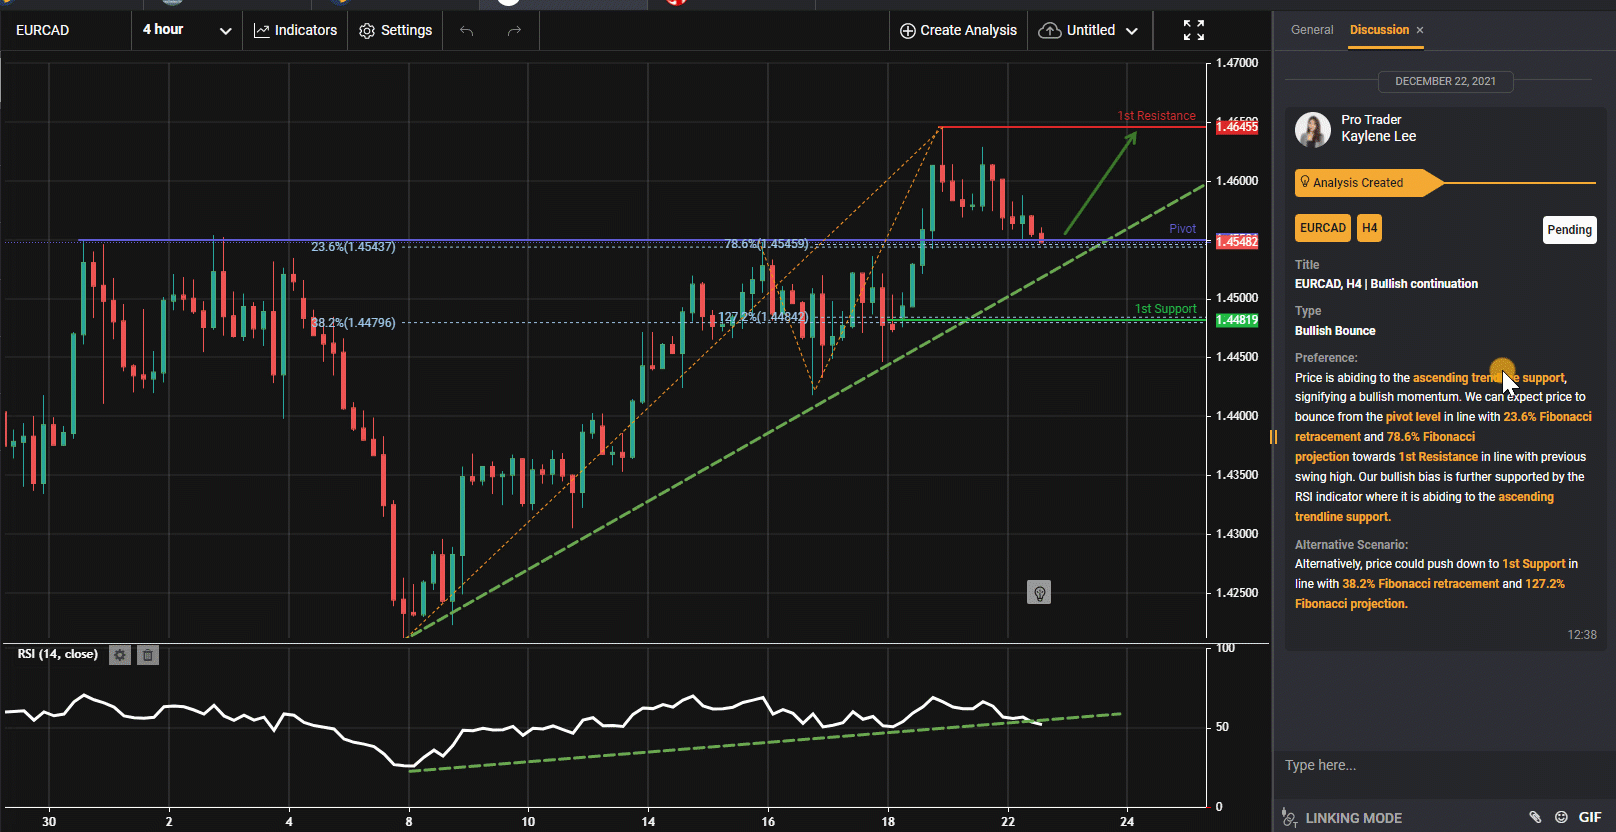Delete the RSI indicator with trash icon

(148, 655)
